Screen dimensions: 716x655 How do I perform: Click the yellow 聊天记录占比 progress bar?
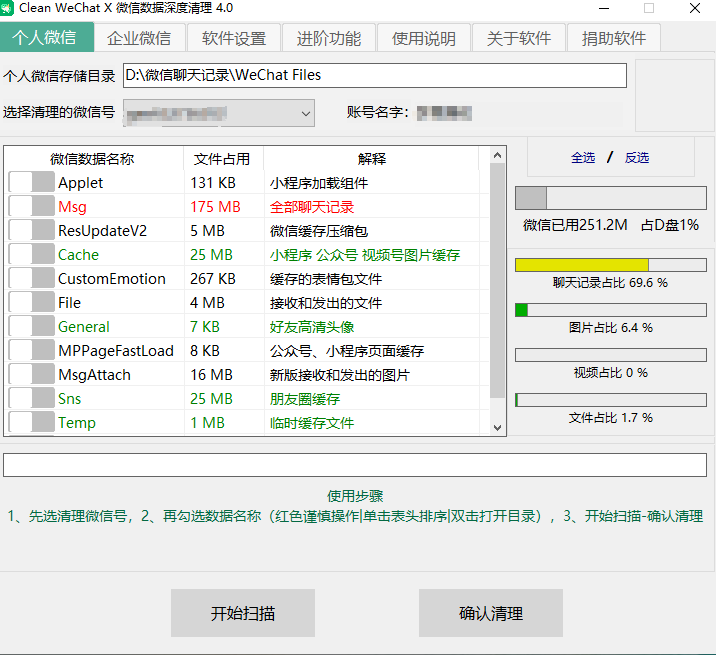point(611,265)
